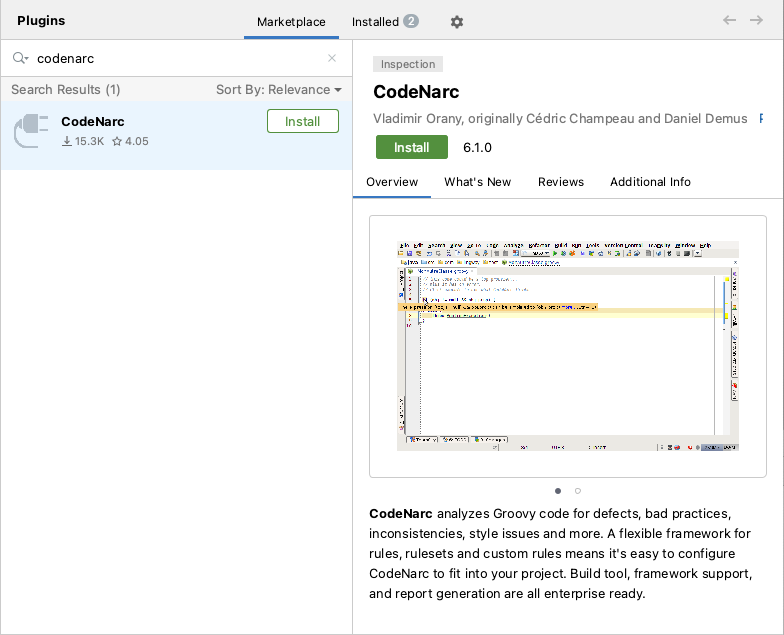The height and width of the screenshot is (635, 784).
Task: Go back with the left arrow
Action: tap(730, 20)
